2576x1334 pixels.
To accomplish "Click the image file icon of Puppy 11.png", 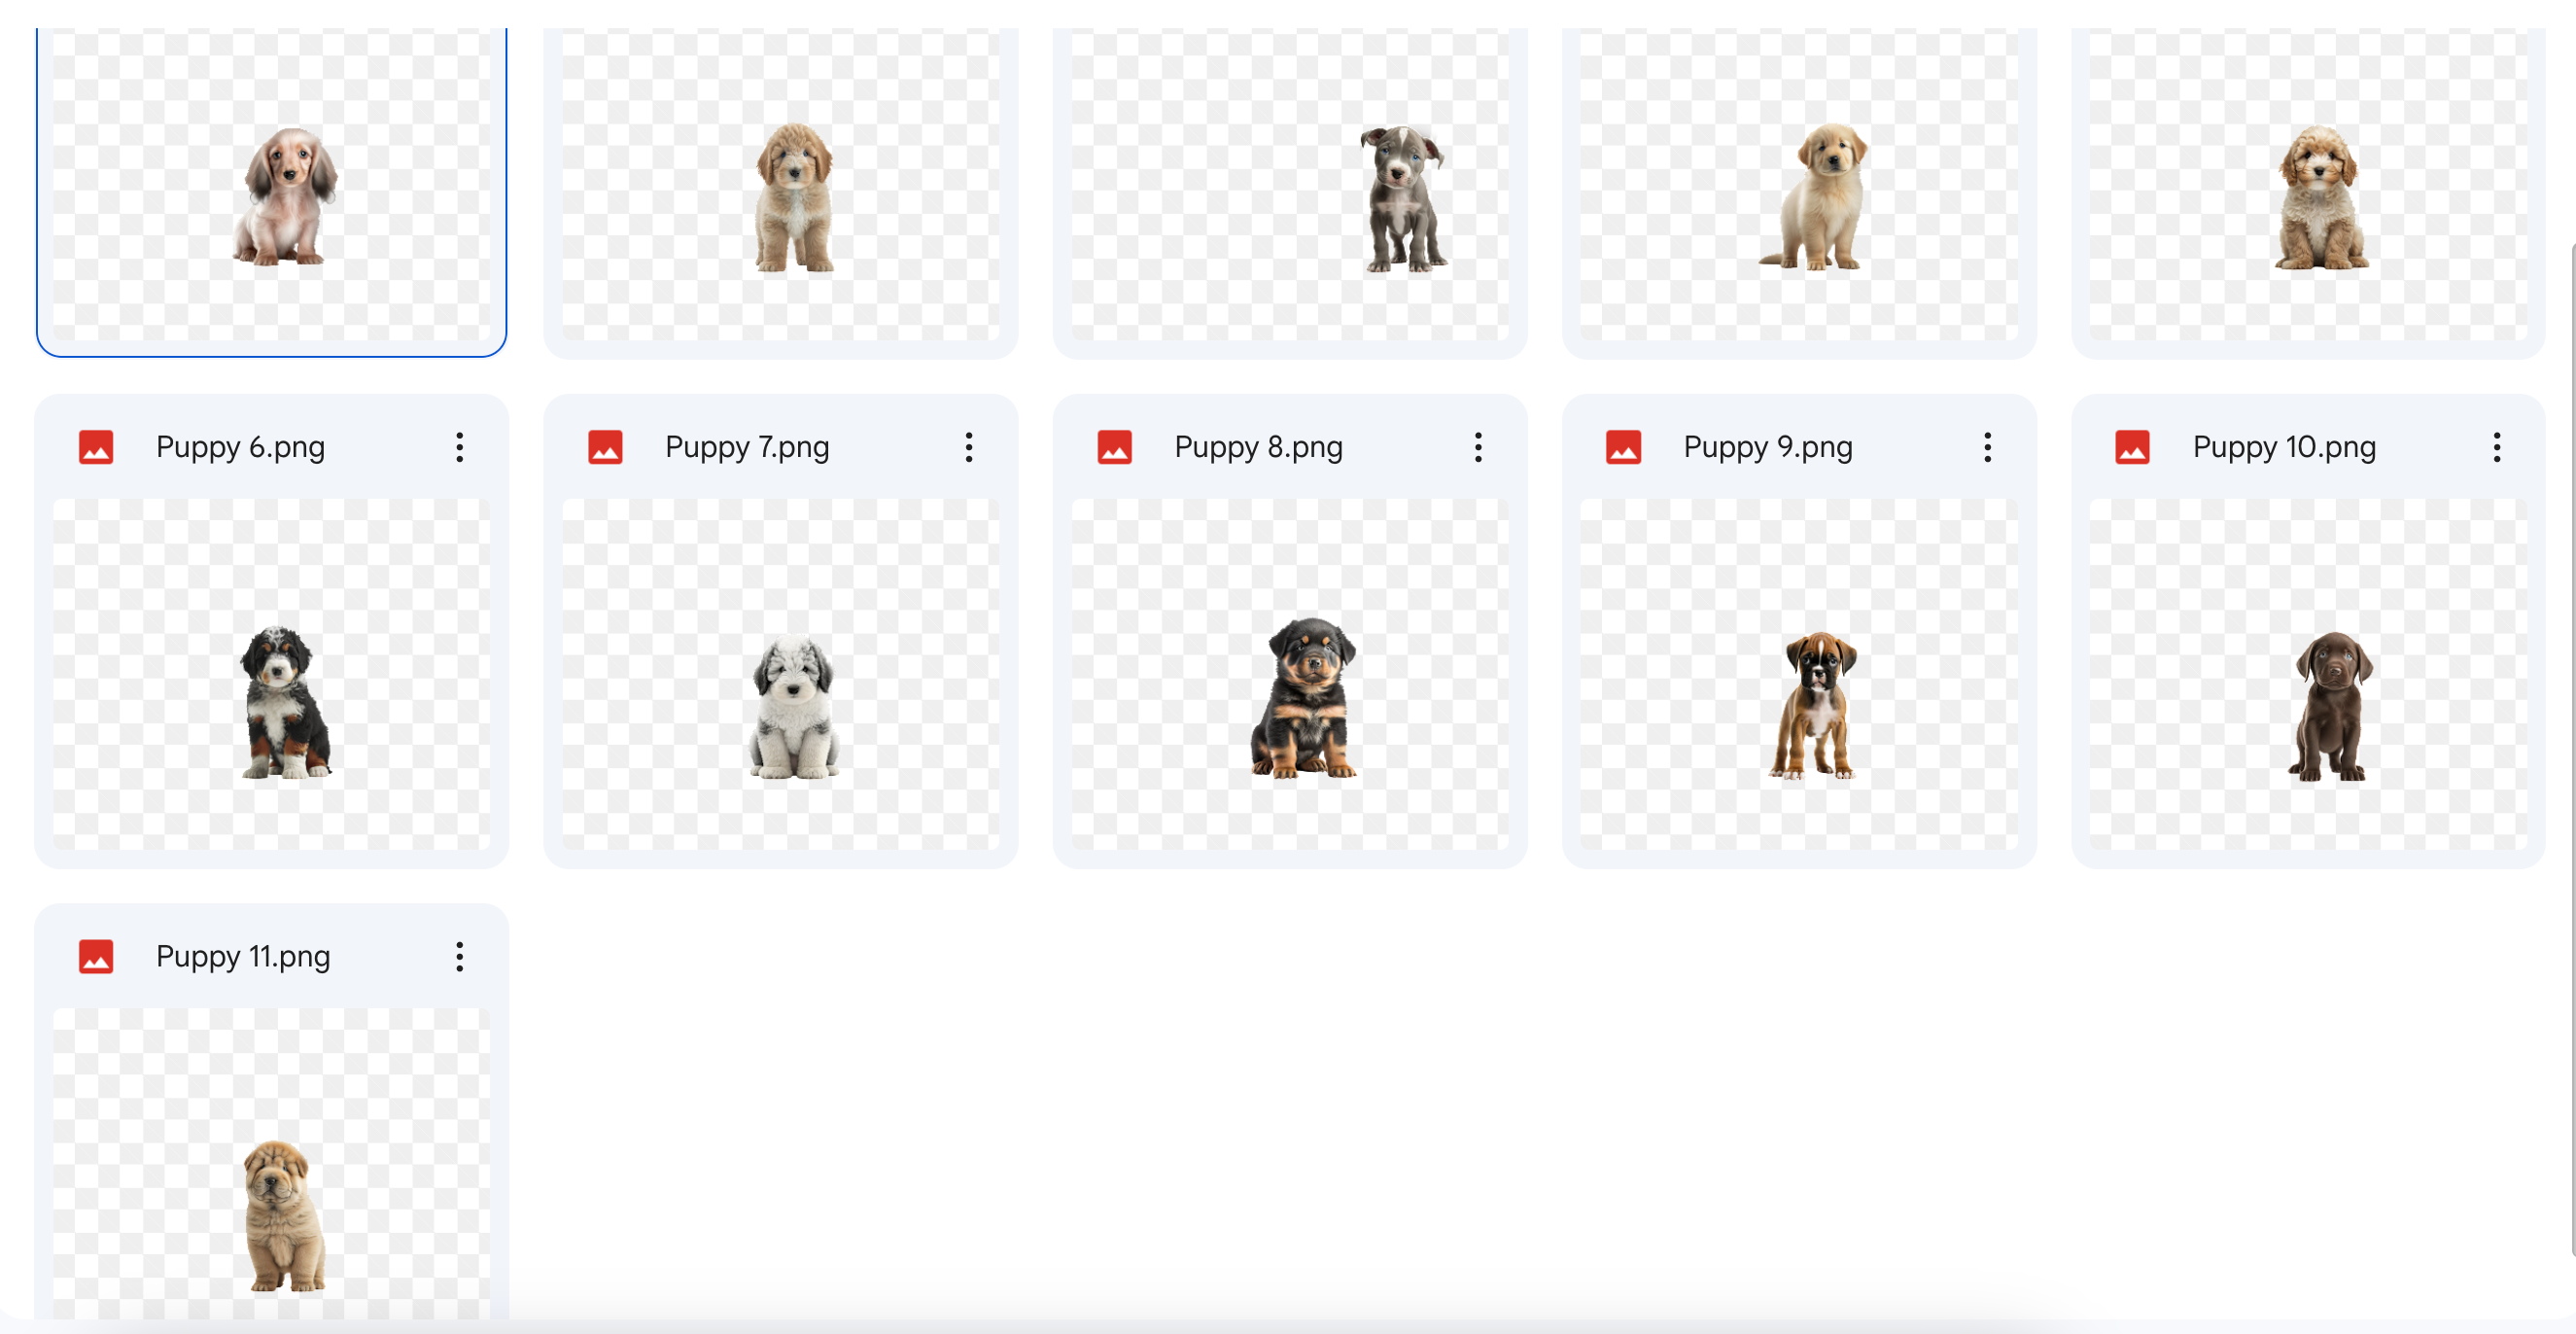I will point(96,957).
